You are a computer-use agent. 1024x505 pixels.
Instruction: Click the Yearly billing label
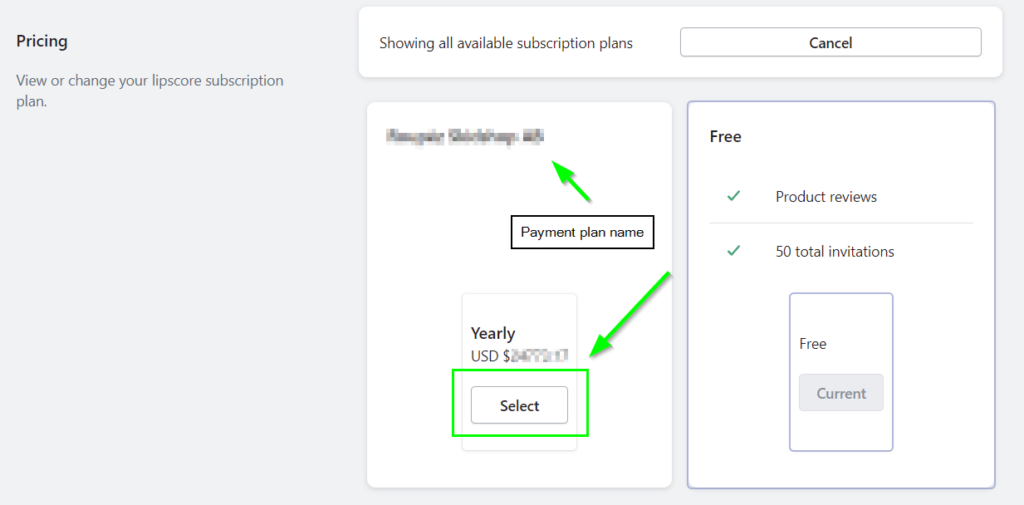pyautogui.click(x=493, y=333)
